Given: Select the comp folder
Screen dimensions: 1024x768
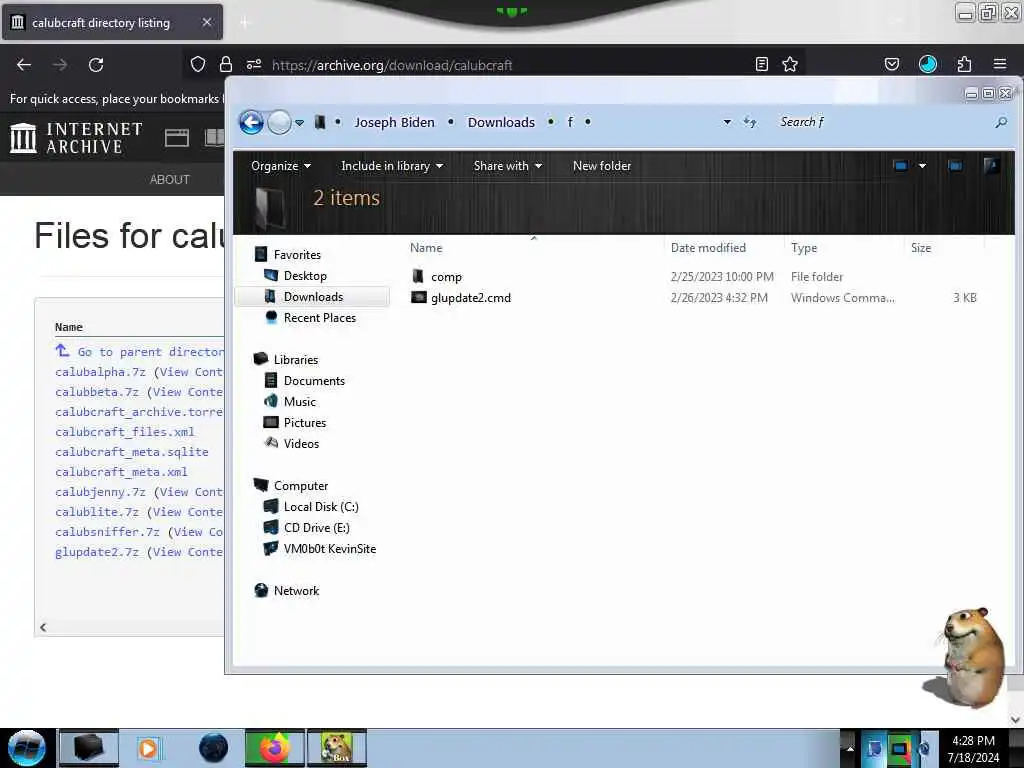Looking at the screenshot, I should point(446,277).
